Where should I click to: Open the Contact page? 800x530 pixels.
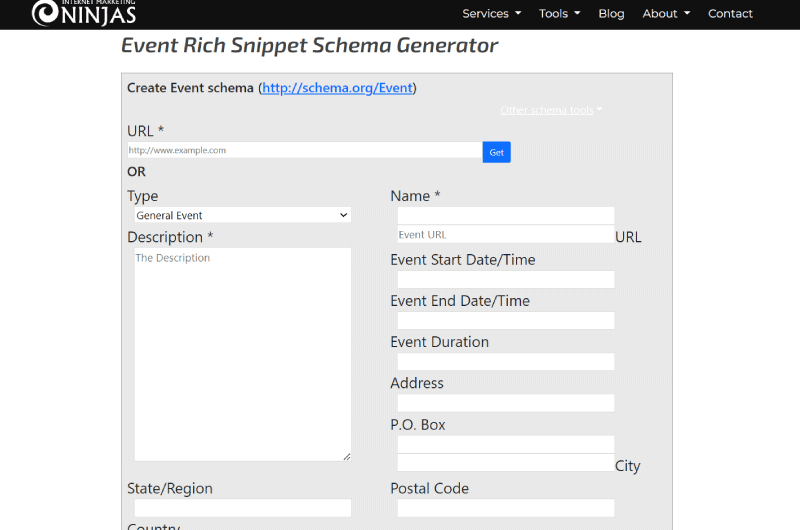[730, 14]
